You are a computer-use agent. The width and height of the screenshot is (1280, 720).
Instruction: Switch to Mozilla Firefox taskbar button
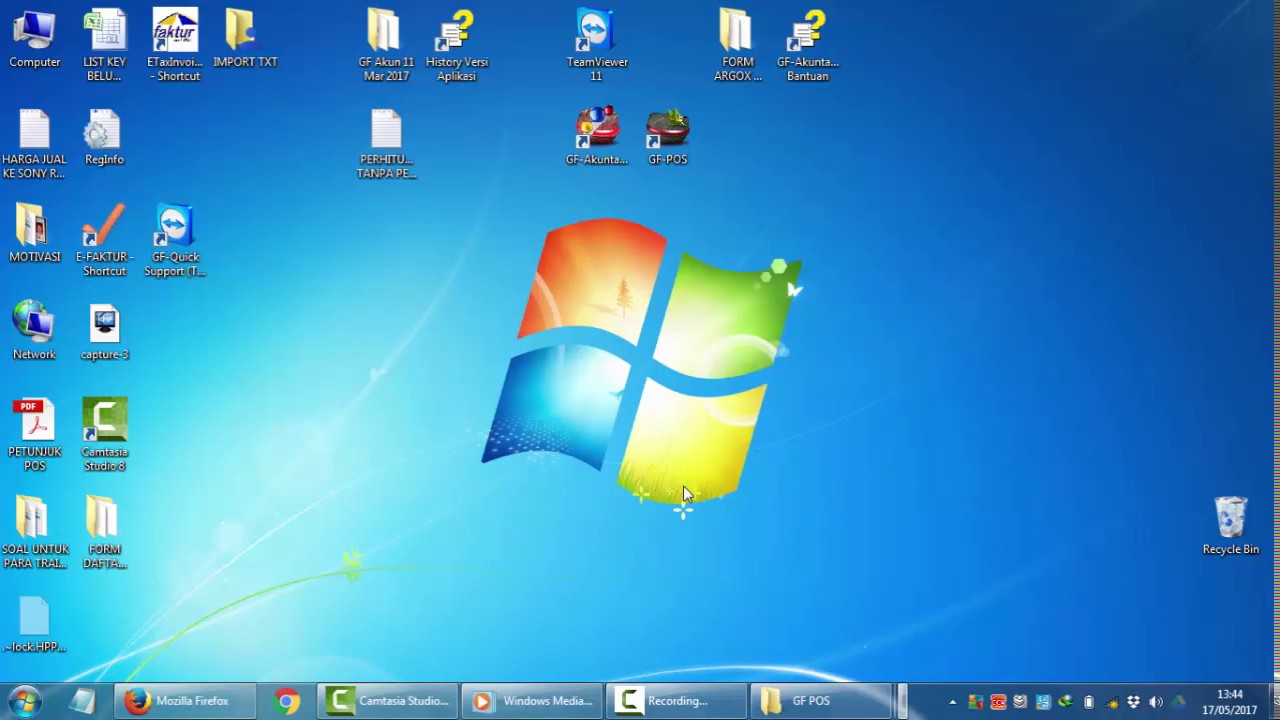pyautogui.click(x=184, y=701)
